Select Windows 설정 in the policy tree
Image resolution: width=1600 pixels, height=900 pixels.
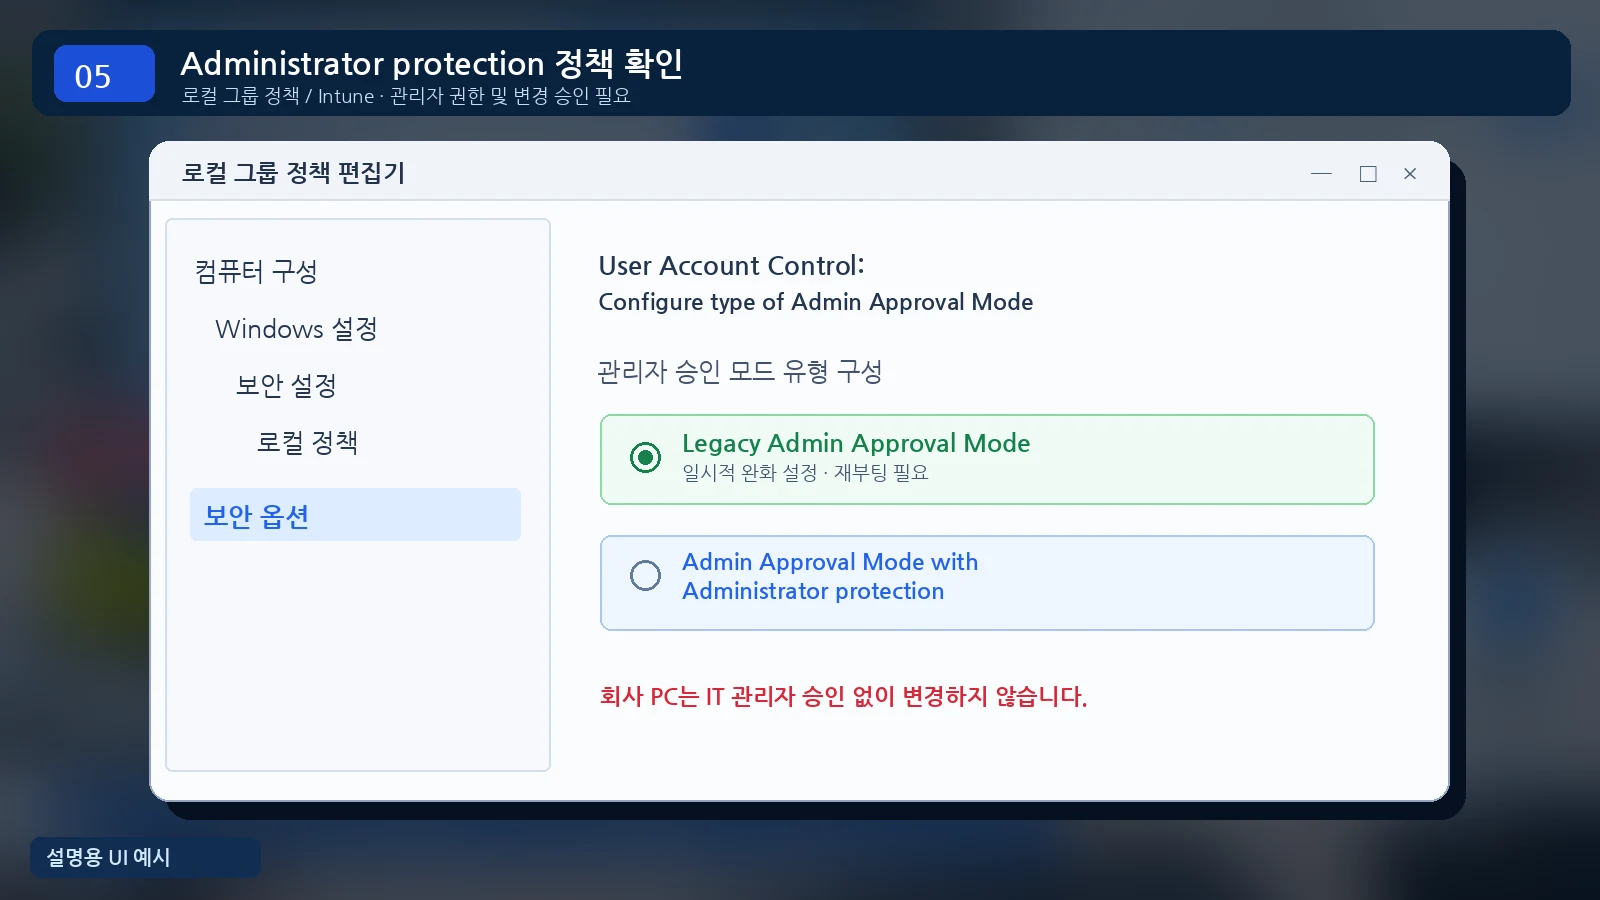click(296, 329)
